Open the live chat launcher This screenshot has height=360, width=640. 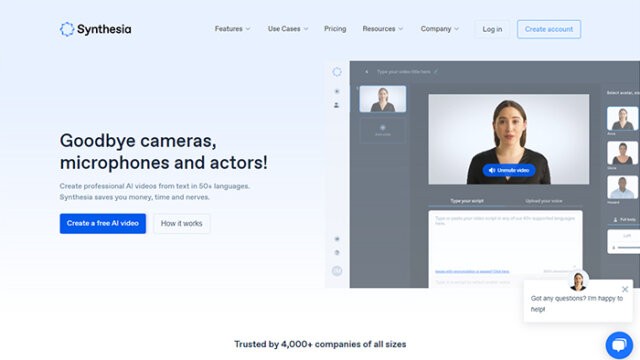tap(619, 345)
